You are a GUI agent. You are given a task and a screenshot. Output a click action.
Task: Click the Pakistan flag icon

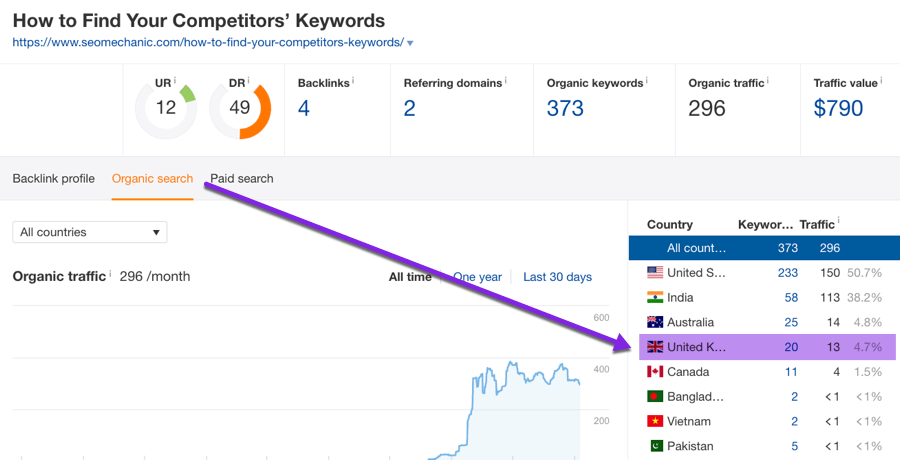pos(655,446)
